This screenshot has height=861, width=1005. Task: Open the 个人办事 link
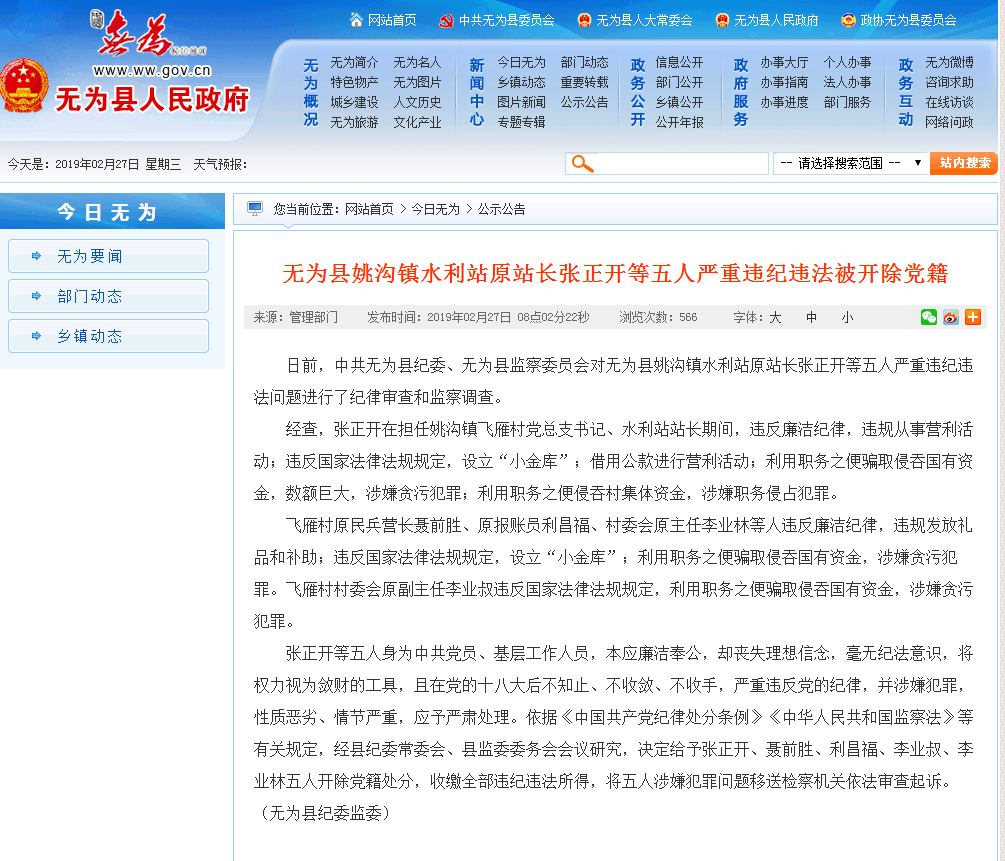[847, 62]
